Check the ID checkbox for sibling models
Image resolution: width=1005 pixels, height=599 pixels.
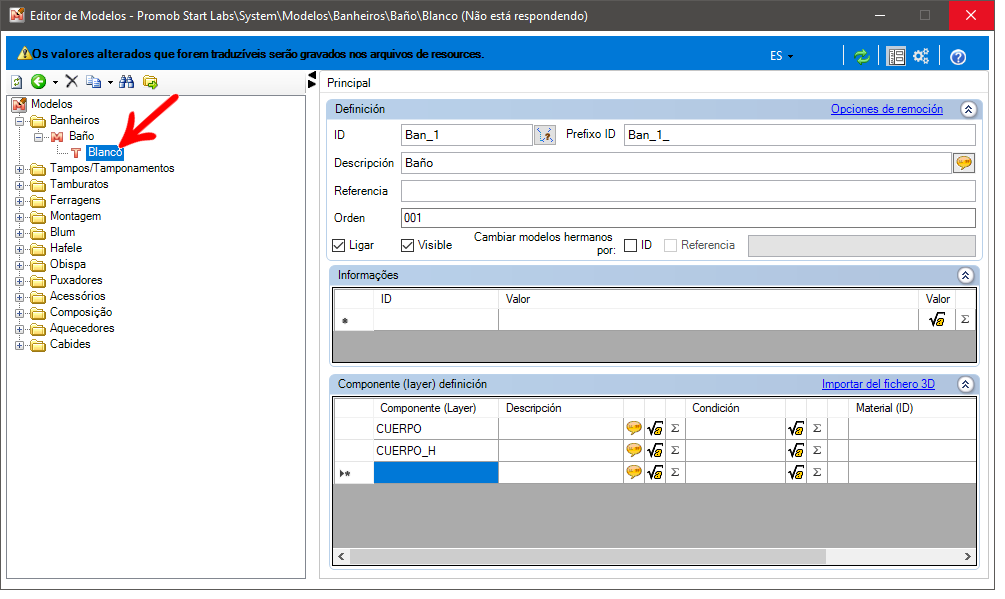point(631,245)
